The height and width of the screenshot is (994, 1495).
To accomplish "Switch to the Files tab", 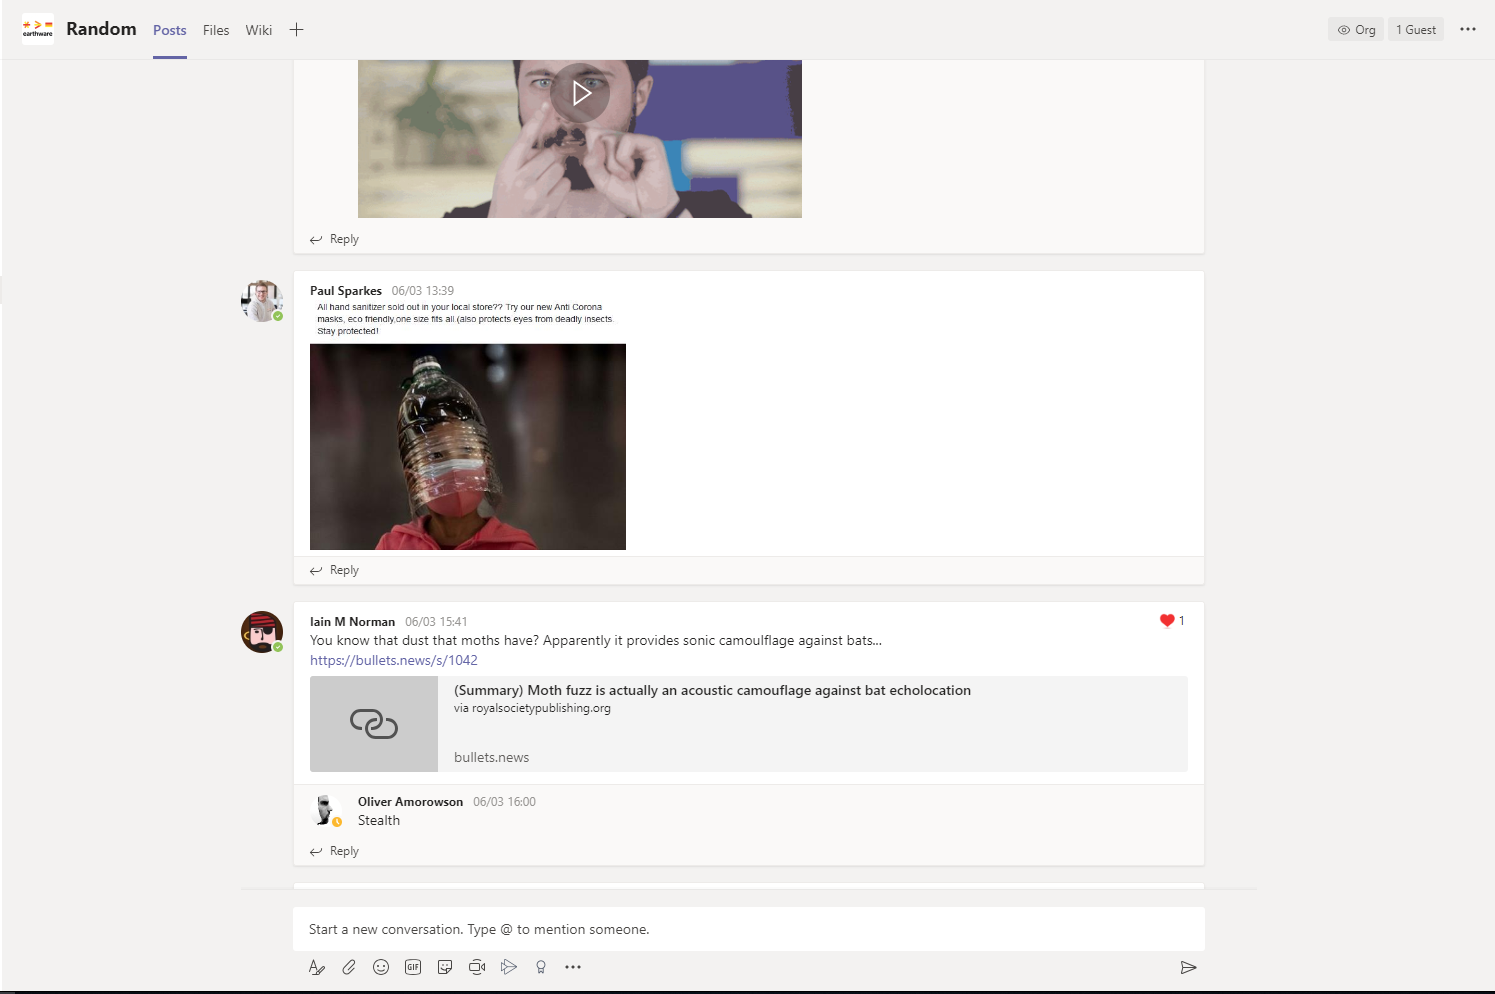I will tap(216, 30).
